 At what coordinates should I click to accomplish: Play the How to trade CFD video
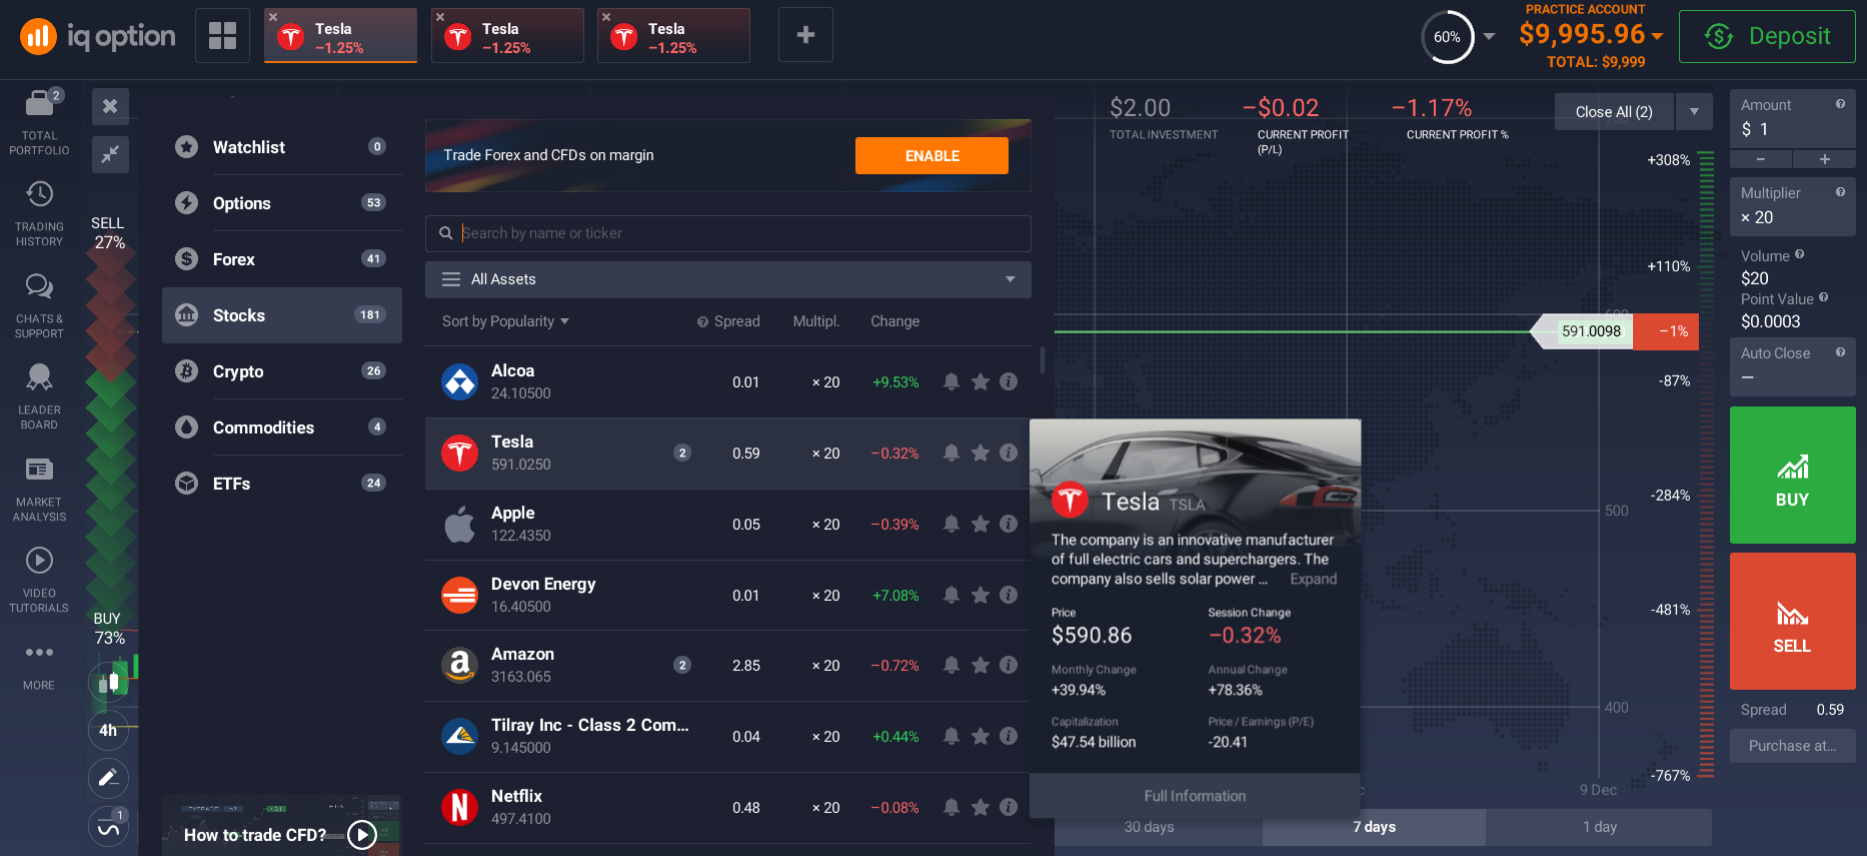(x=362, y=834)
